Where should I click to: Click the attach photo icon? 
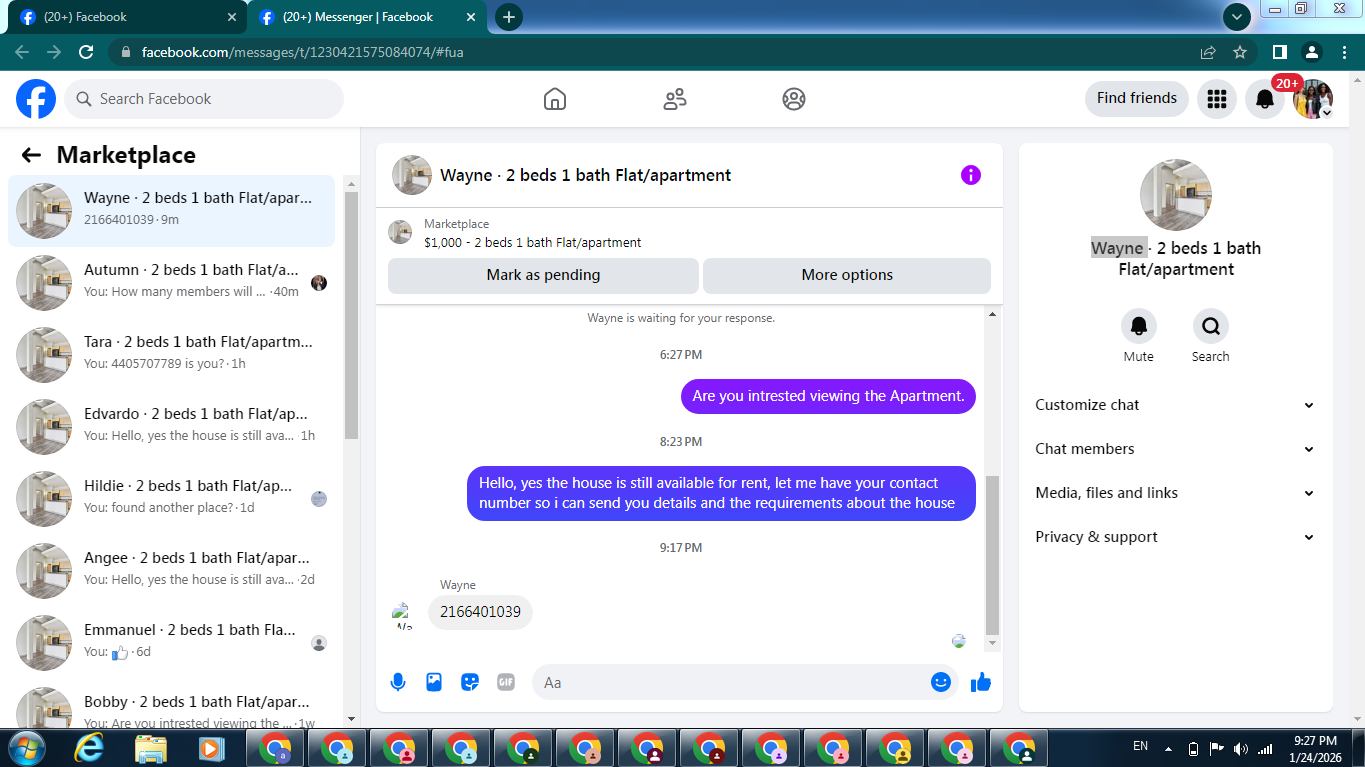(x=434, y=682)
